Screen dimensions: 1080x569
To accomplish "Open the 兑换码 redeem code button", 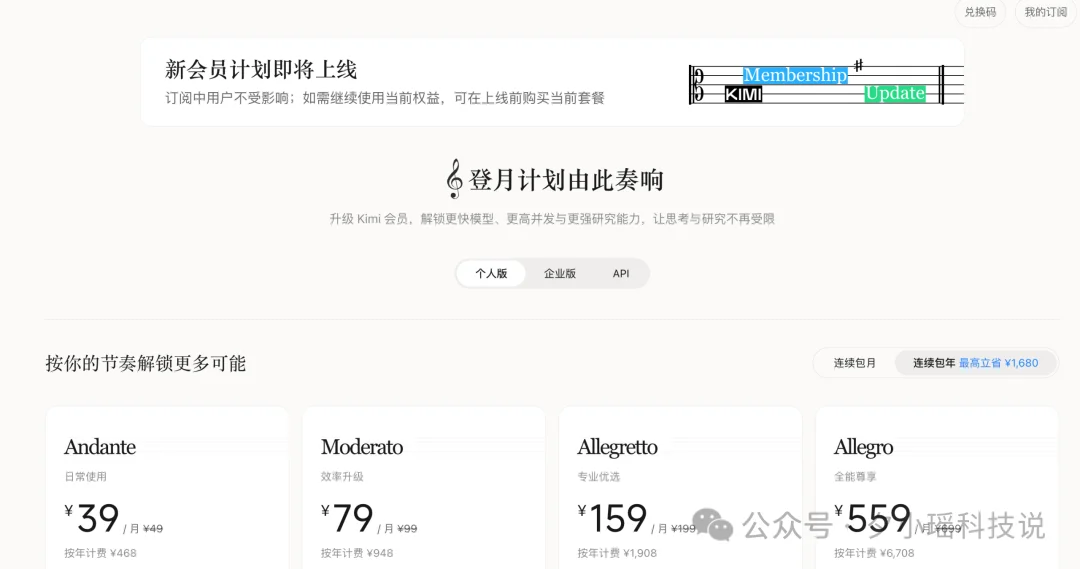I will (x=979, y=12).
